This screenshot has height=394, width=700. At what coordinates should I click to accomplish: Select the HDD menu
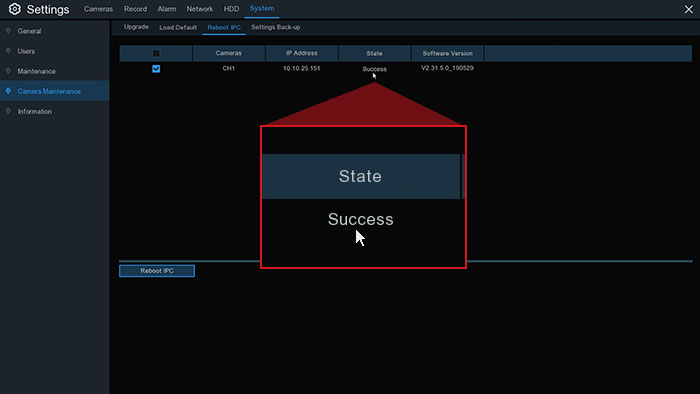[x=231, y=9]
